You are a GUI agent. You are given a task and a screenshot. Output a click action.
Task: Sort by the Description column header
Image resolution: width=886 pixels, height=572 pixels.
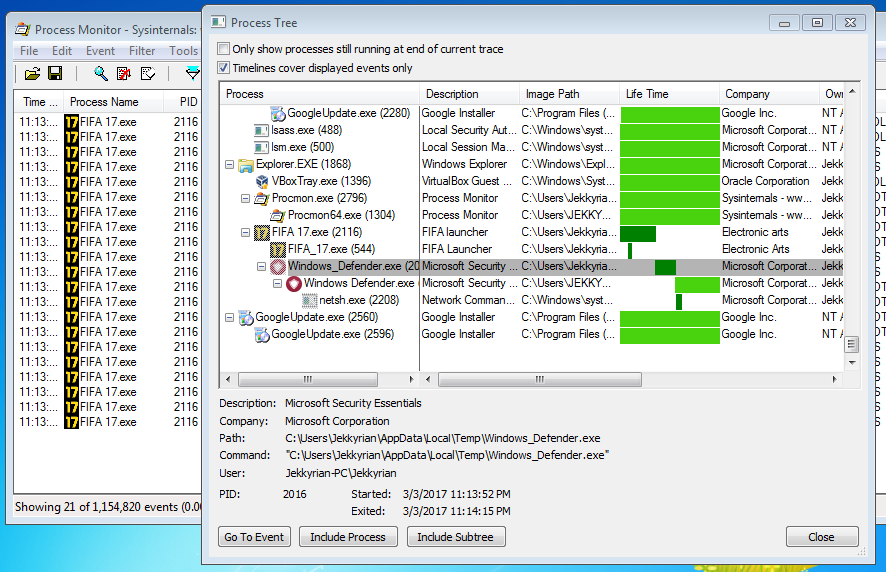click(x=469, y=94)
